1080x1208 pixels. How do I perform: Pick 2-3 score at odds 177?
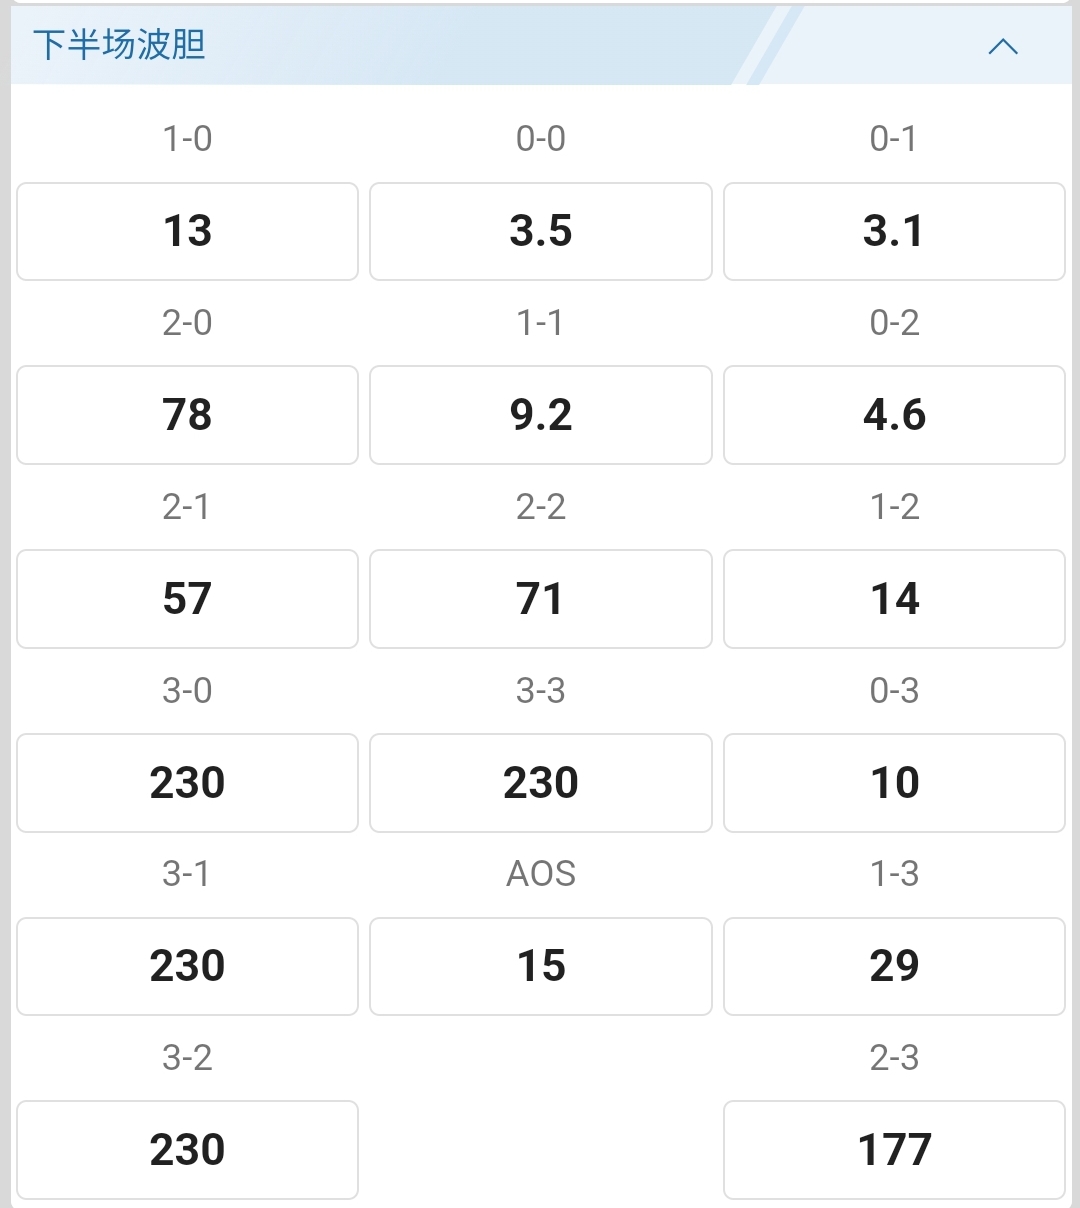point(894,1150)
